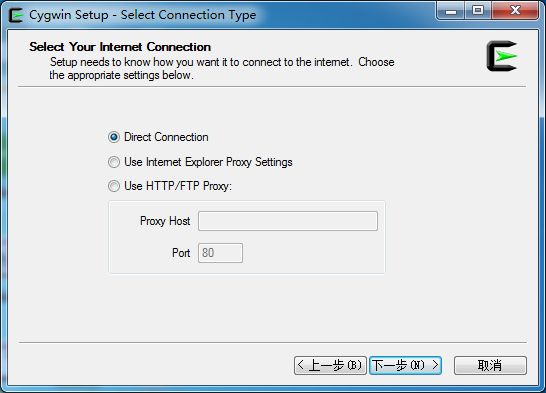This screenshot has height=393, width=546.
Task: Select the Direct Connection radio button
Action: click(114, 137)
